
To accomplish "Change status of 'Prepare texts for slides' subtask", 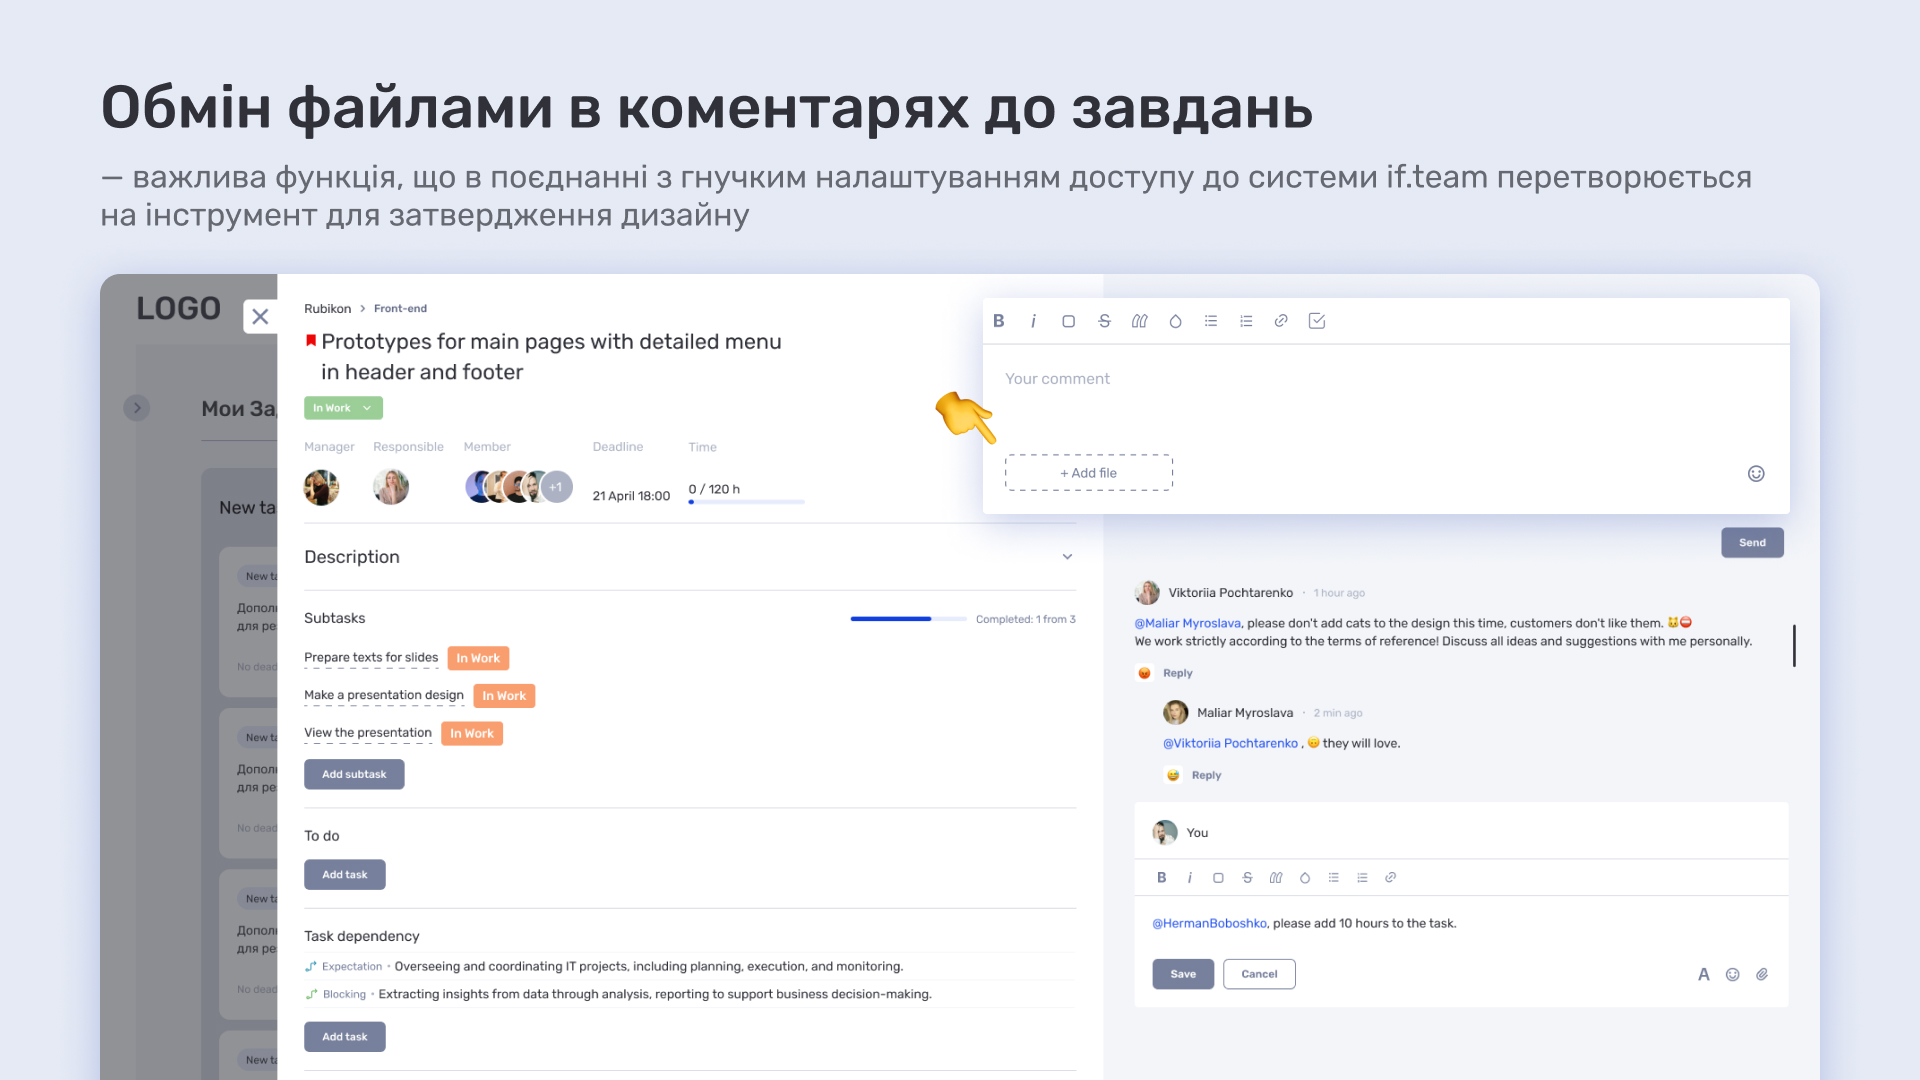I will 478,658.
